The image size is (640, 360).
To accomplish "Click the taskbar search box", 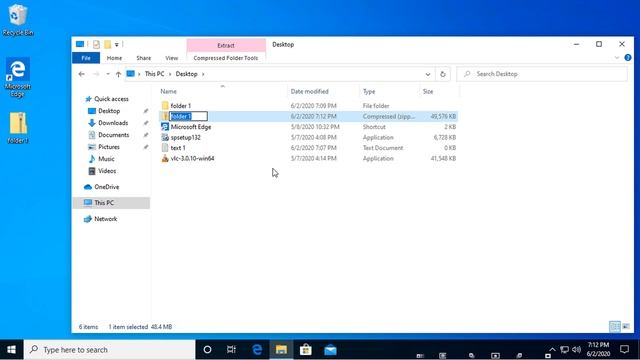I will [x=109, y=350].
